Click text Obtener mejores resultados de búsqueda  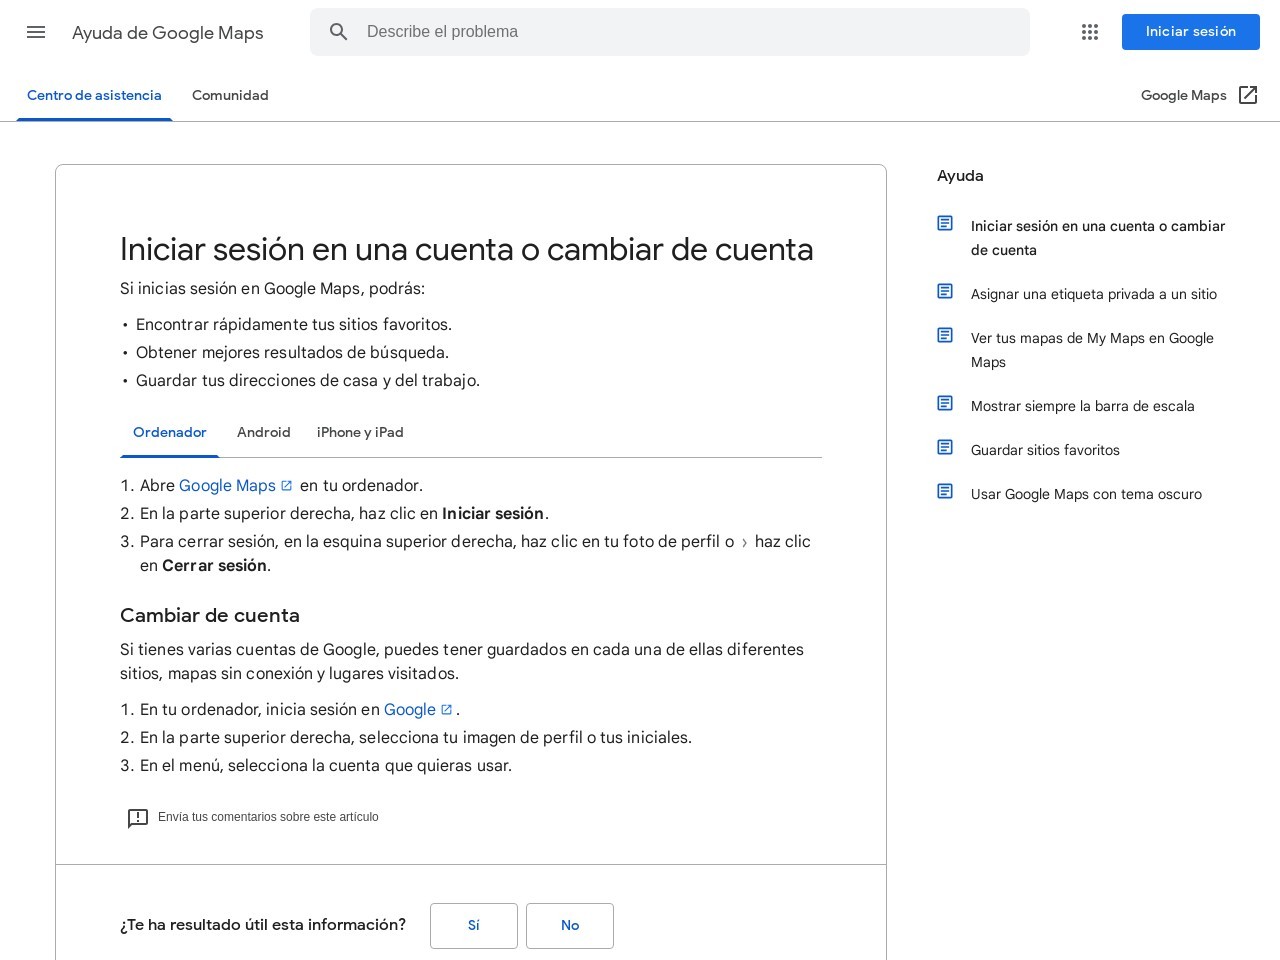pyautogui.click(x=293, y=352)
